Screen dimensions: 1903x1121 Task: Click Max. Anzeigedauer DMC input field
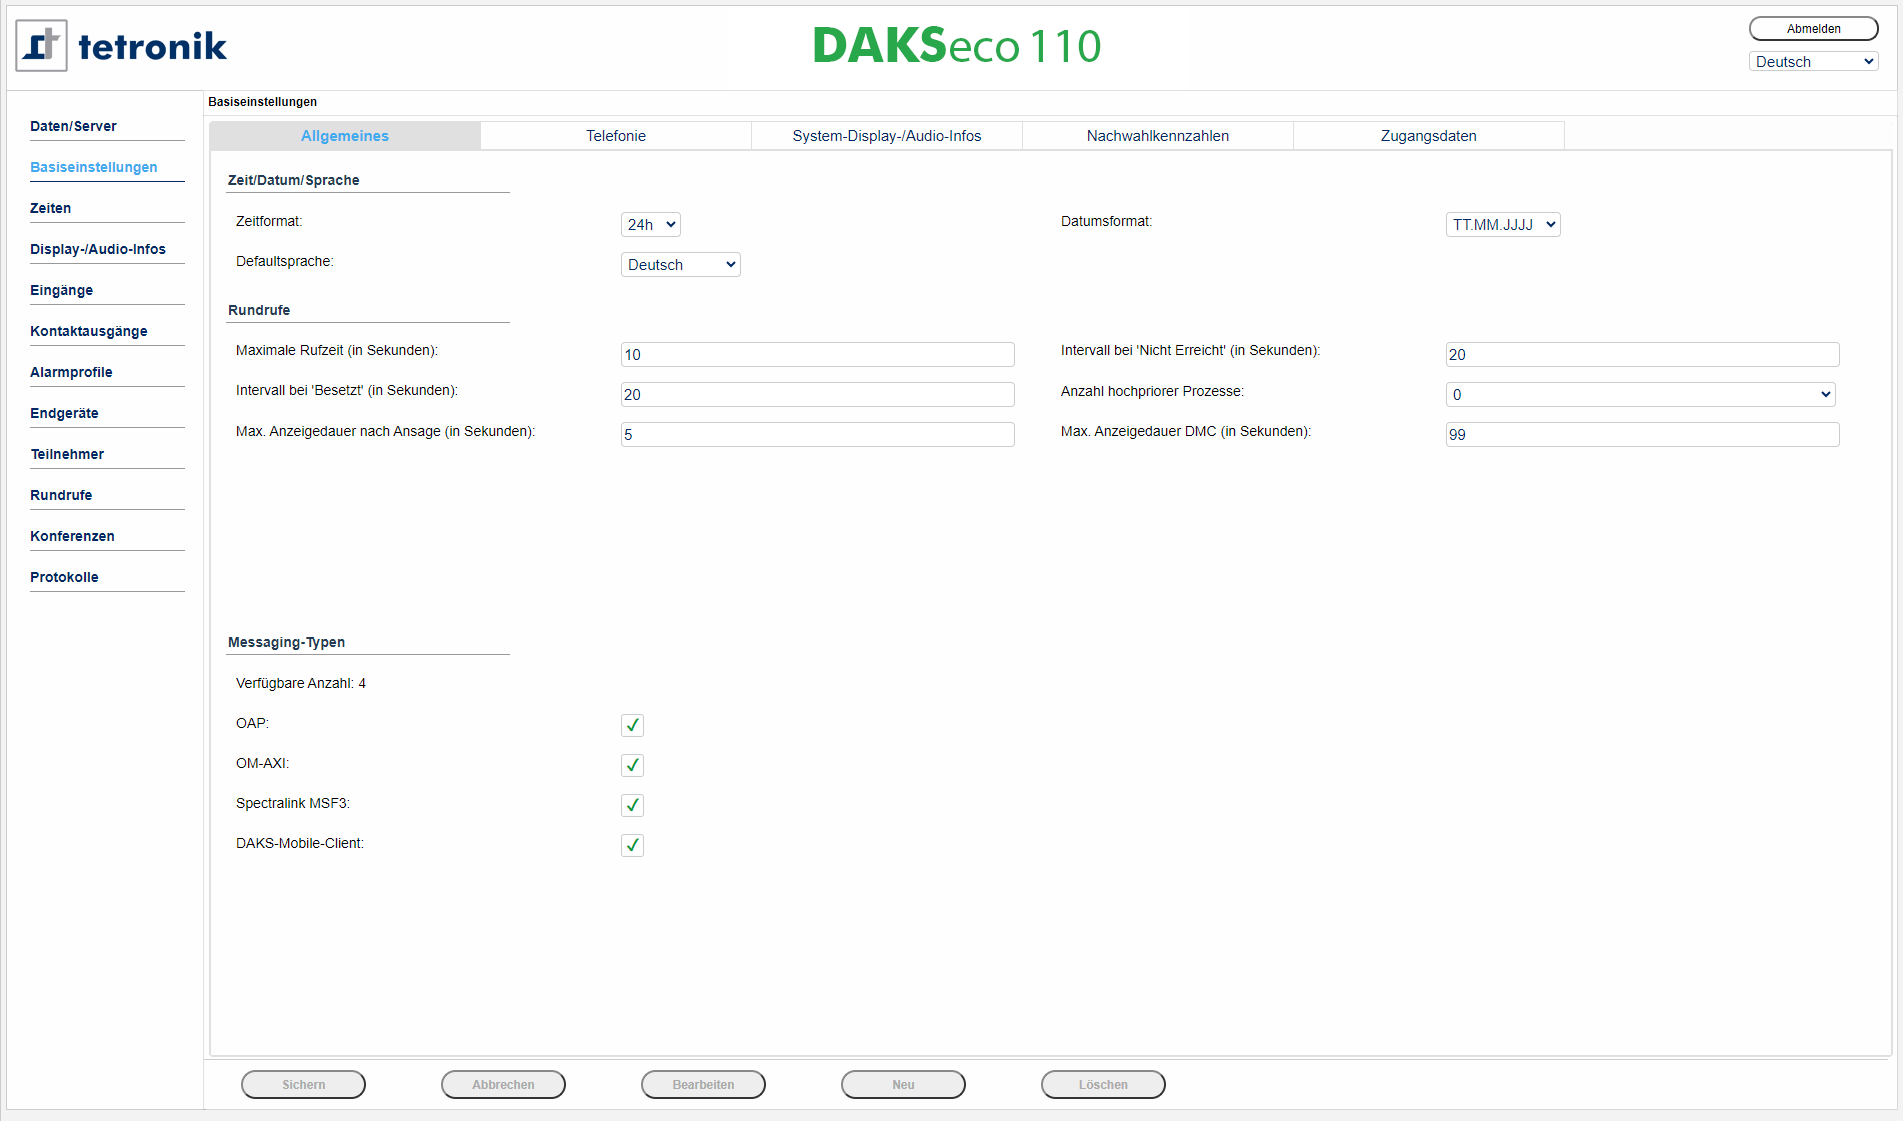pyautogui.click(x=1643, y=435)
